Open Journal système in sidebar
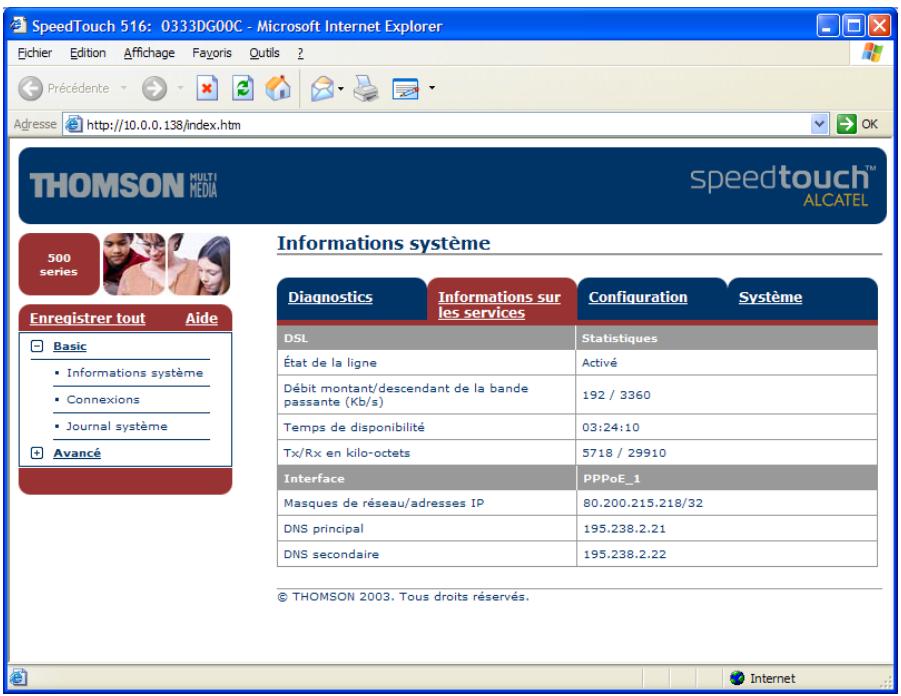The width and height of the screenshot is (901, 696). click(117, 426)
